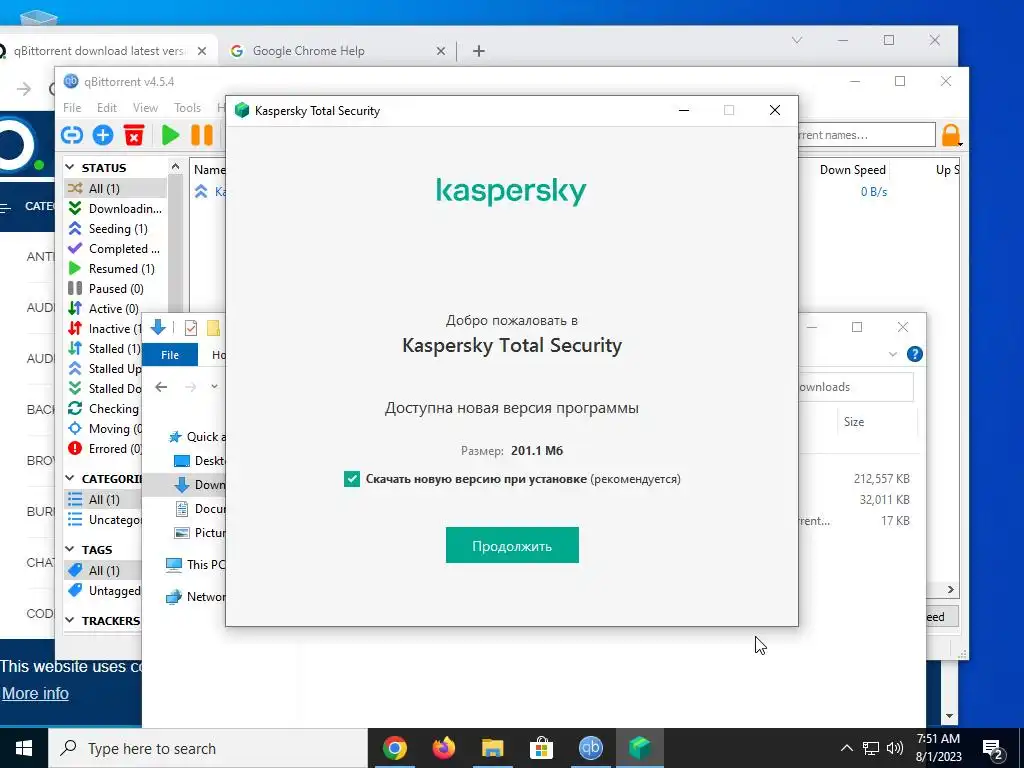This screenshot has height=768, width=1024.
Task: Open the Tools menu in qBittorrent
Action: pos(187,108)
